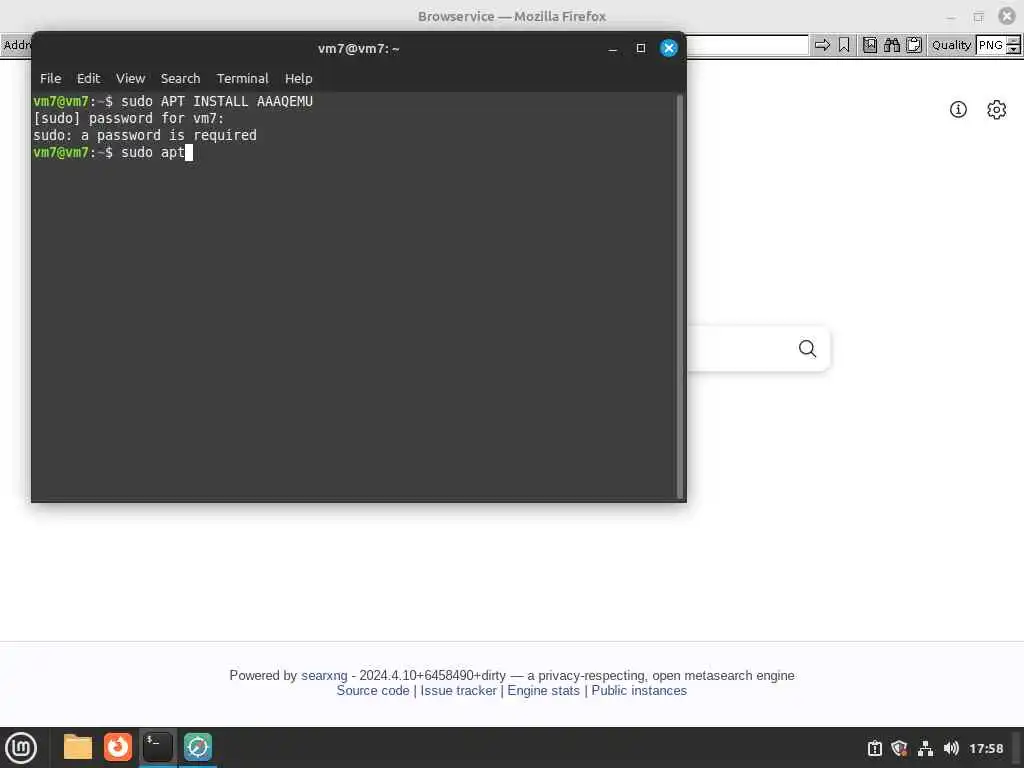The image size is (1024, 768).
Task: Open the Public instances link
Action: [639, 690]
